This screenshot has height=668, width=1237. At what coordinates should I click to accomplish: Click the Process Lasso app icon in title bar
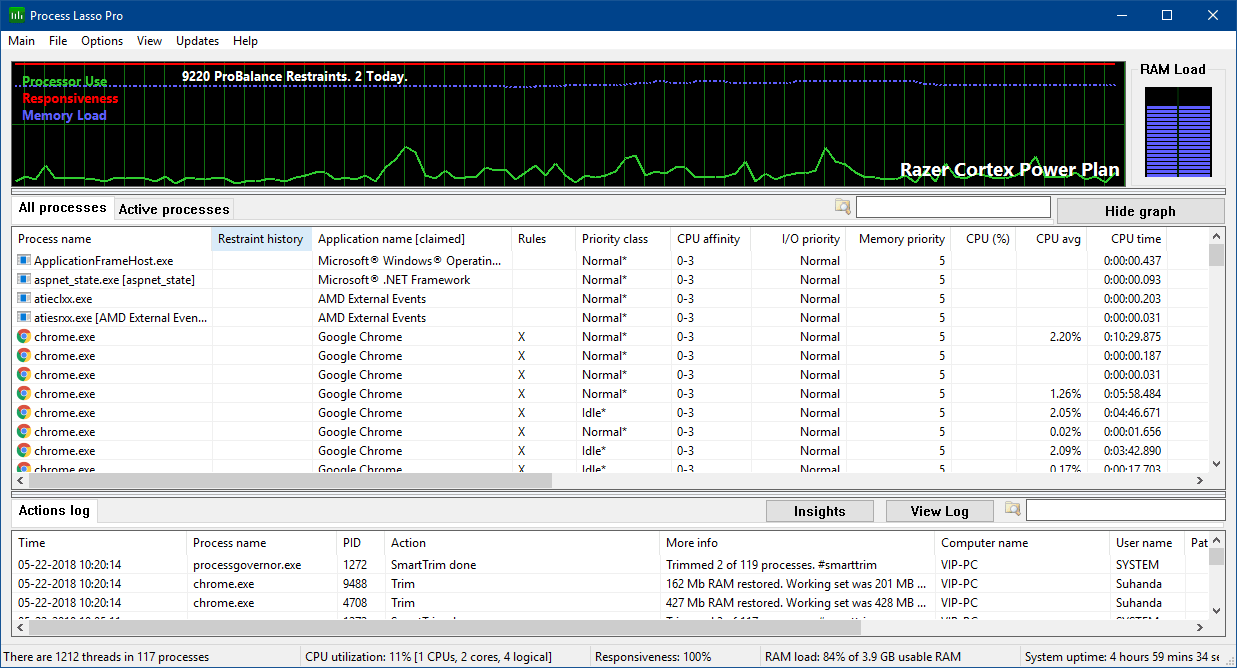click(17, 16)
